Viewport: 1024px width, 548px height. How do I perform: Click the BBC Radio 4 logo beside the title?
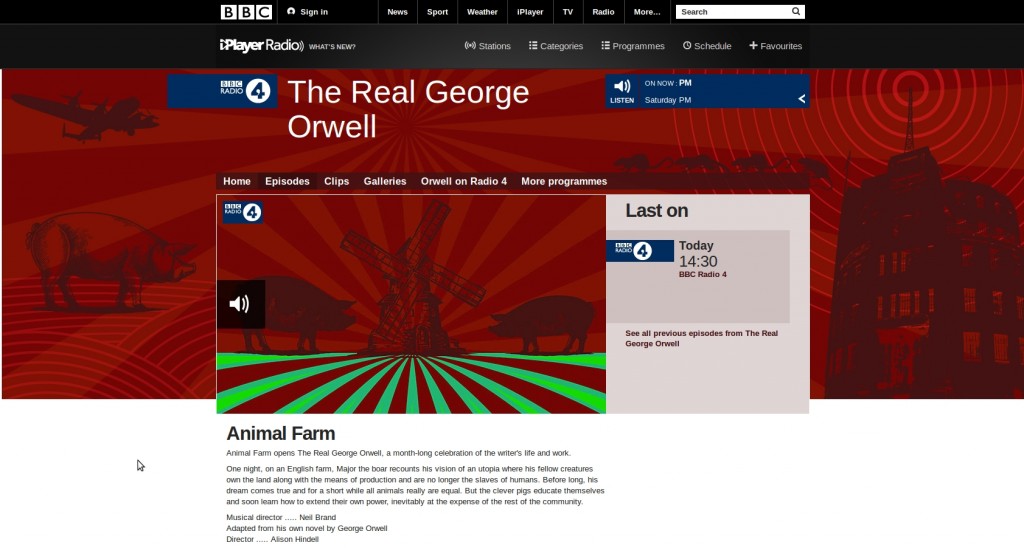(245, 91)
